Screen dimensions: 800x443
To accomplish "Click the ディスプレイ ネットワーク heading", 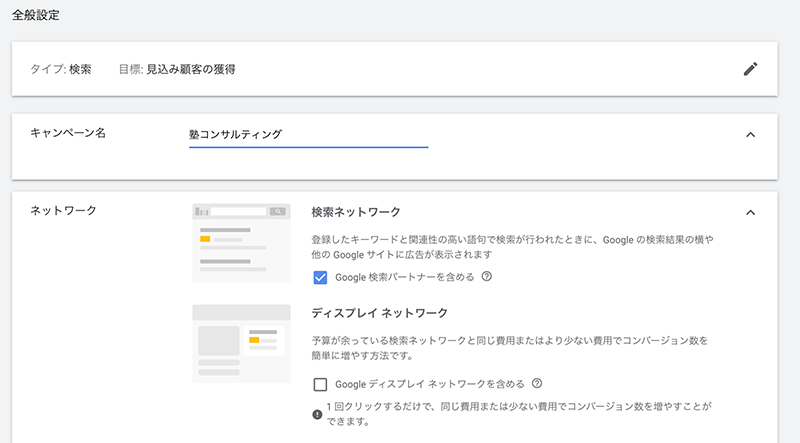I will click(379, 313).
